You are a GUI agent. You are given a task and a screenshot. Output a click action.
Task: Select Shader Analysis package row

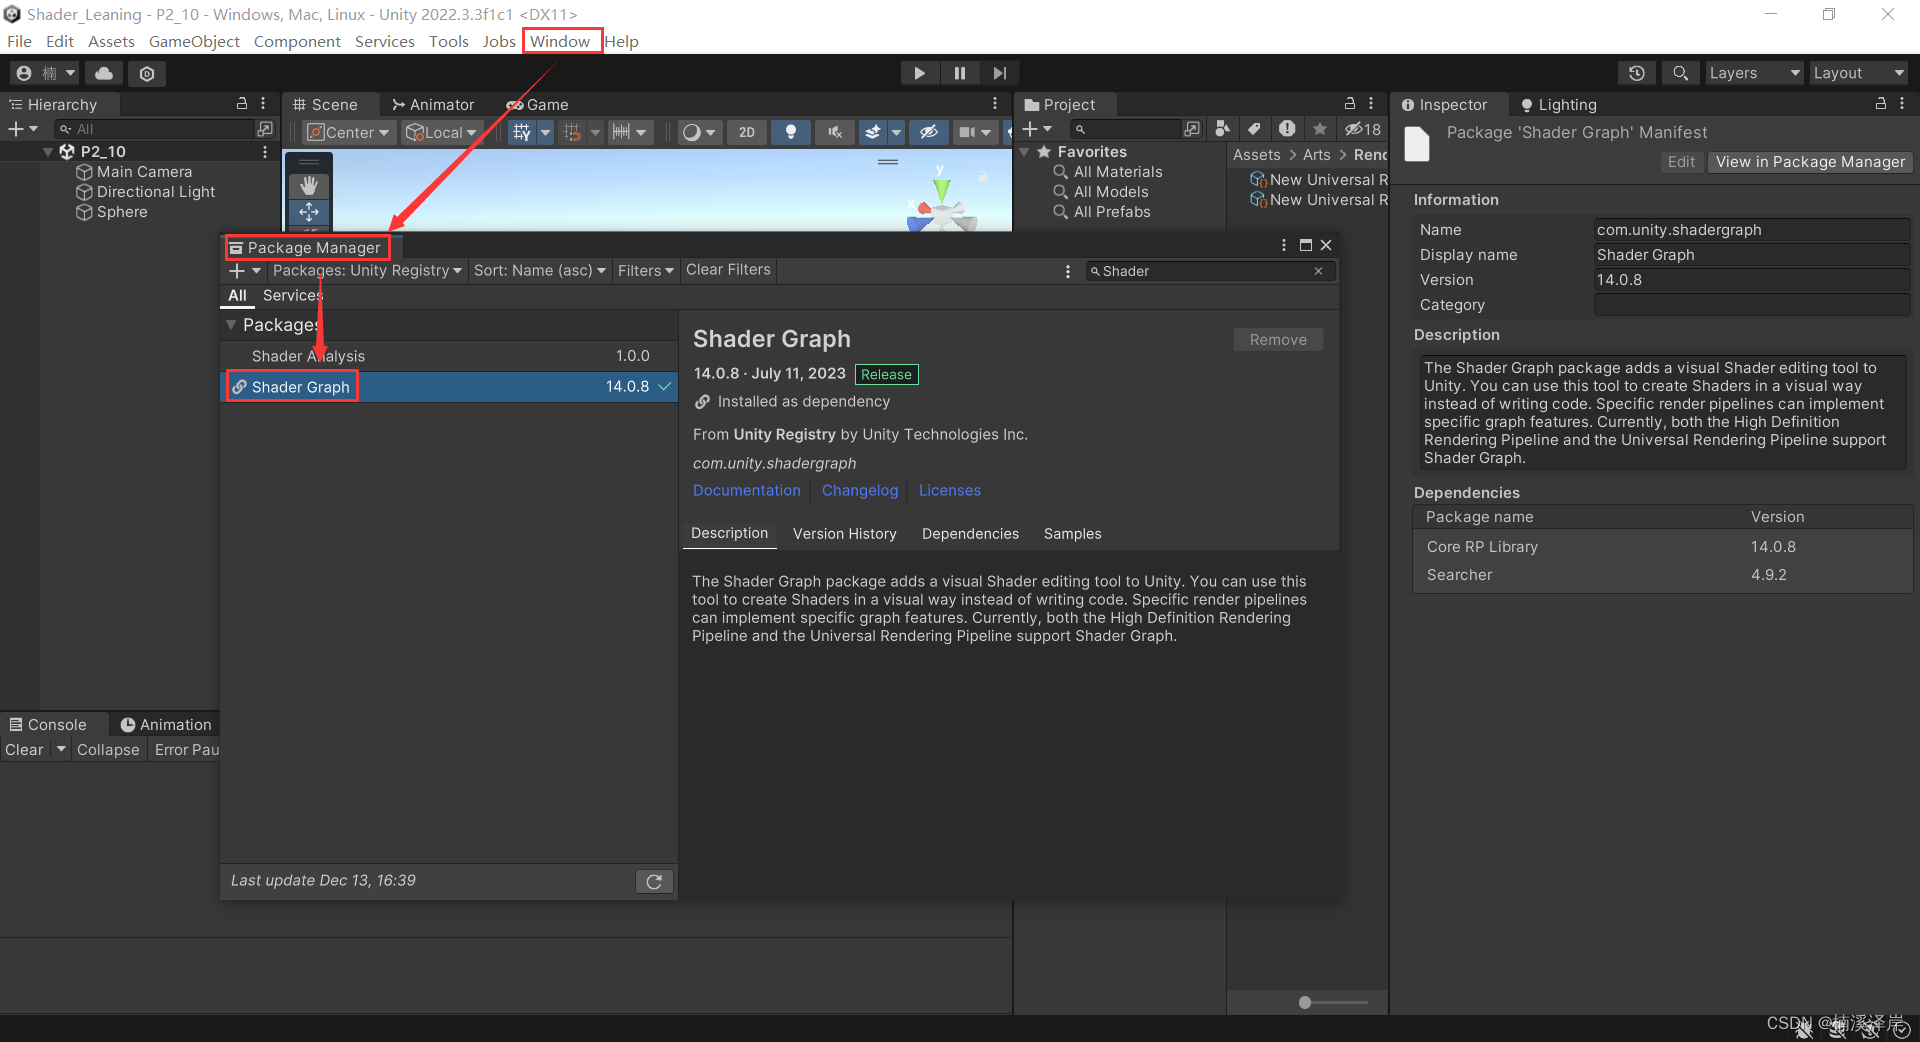point(449,356)
